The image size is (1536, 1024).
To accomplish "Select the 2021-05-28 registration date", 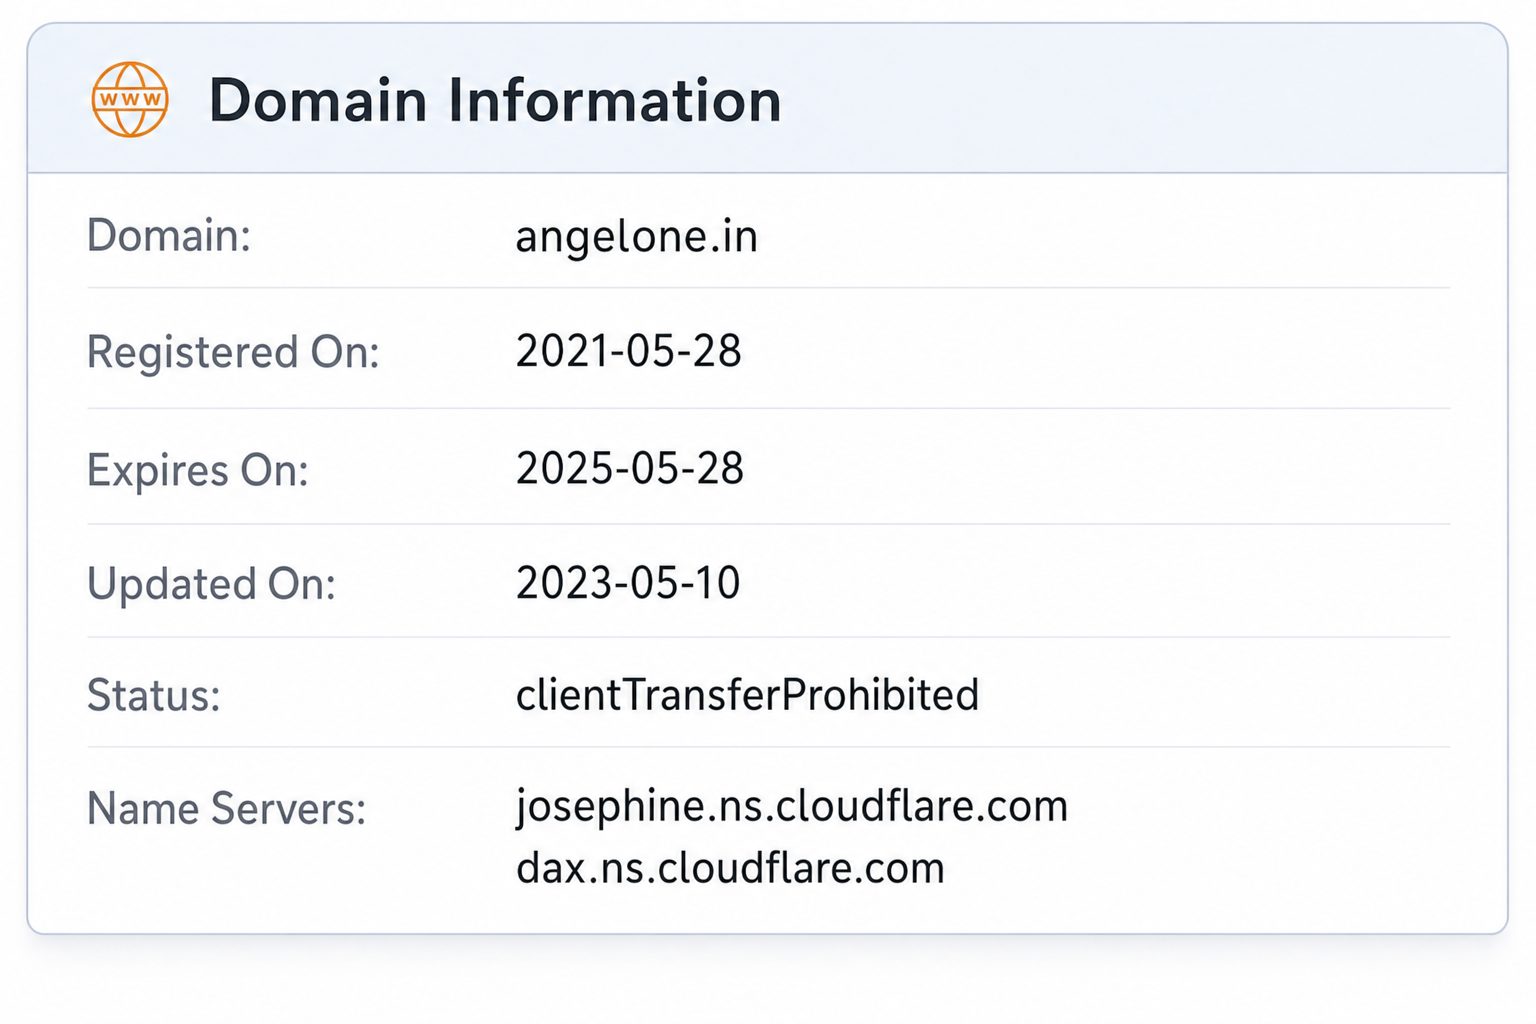I will click(628, 351).
